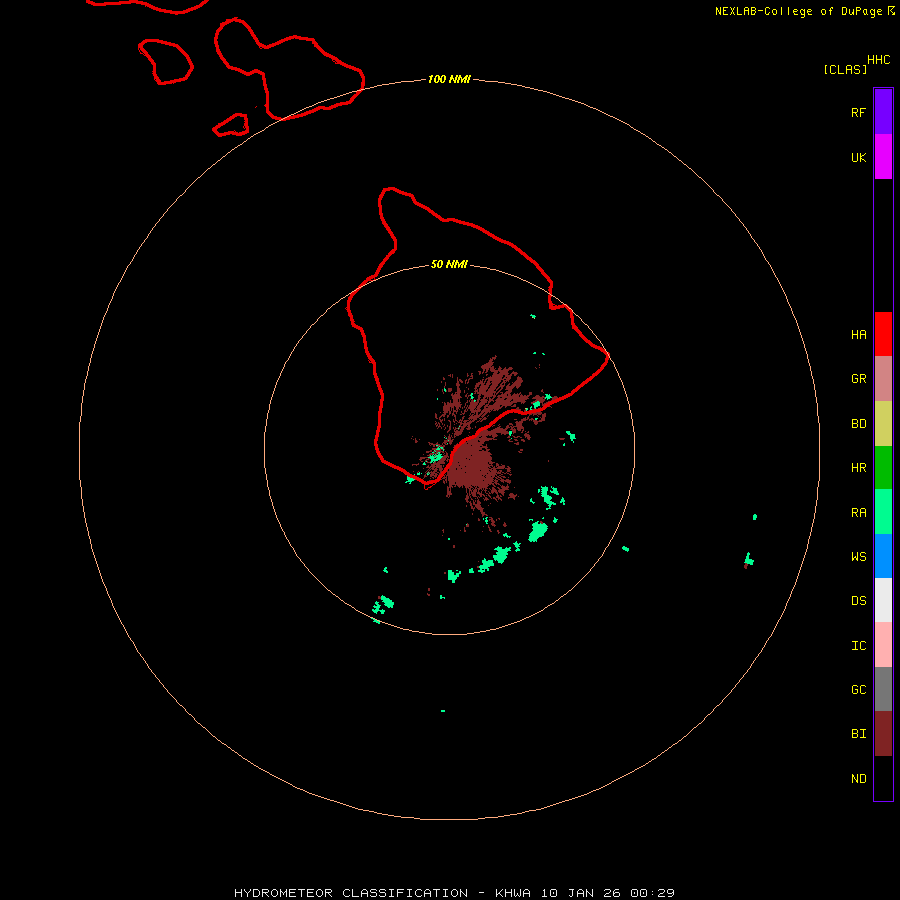Click the GC legend label
The image size is (900, 900).
click(x=858, y=689)
